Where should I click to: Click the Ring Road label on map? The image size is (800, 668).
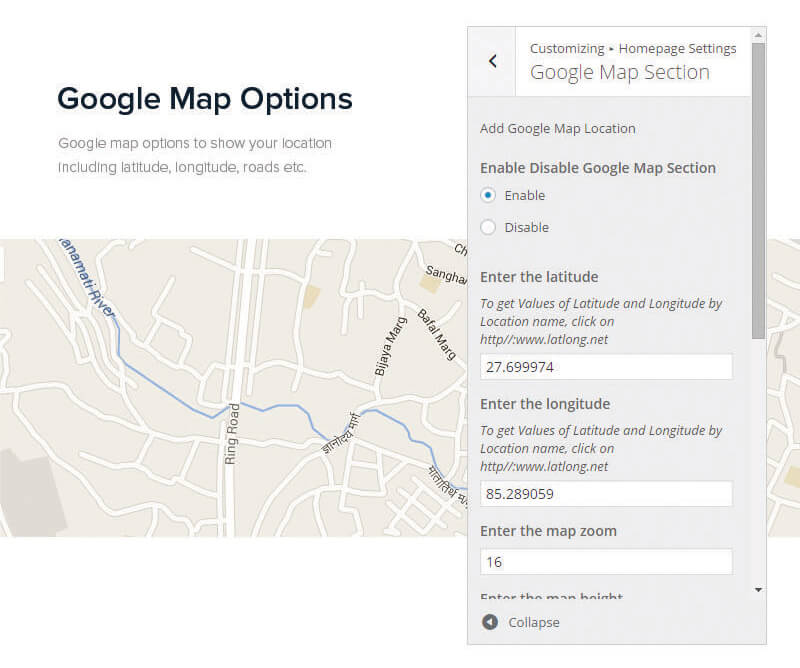pyautogui.click(x=231, y=434)
